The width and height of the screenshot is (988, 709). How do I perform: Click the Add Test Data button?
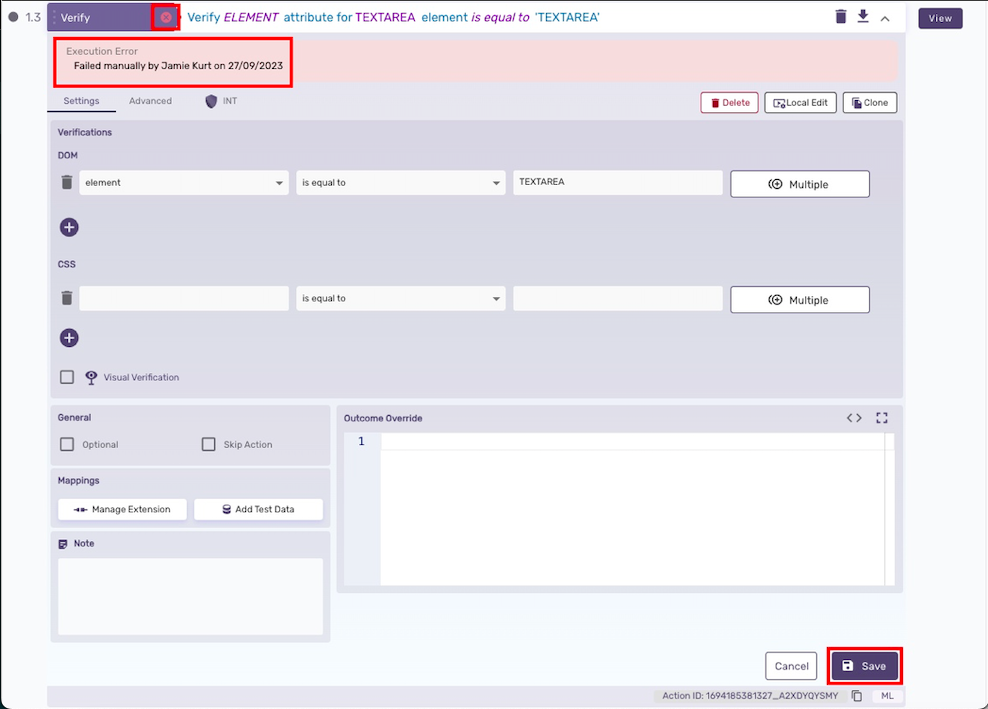pos(258,509)
